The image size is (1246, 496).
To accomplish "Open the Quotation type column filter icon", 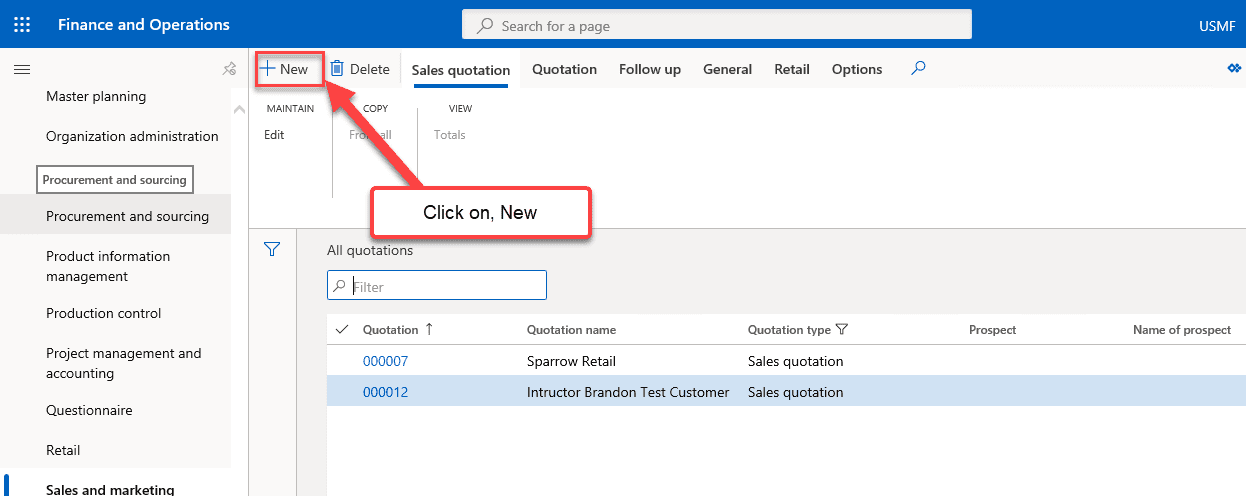I will coord(841,329).
